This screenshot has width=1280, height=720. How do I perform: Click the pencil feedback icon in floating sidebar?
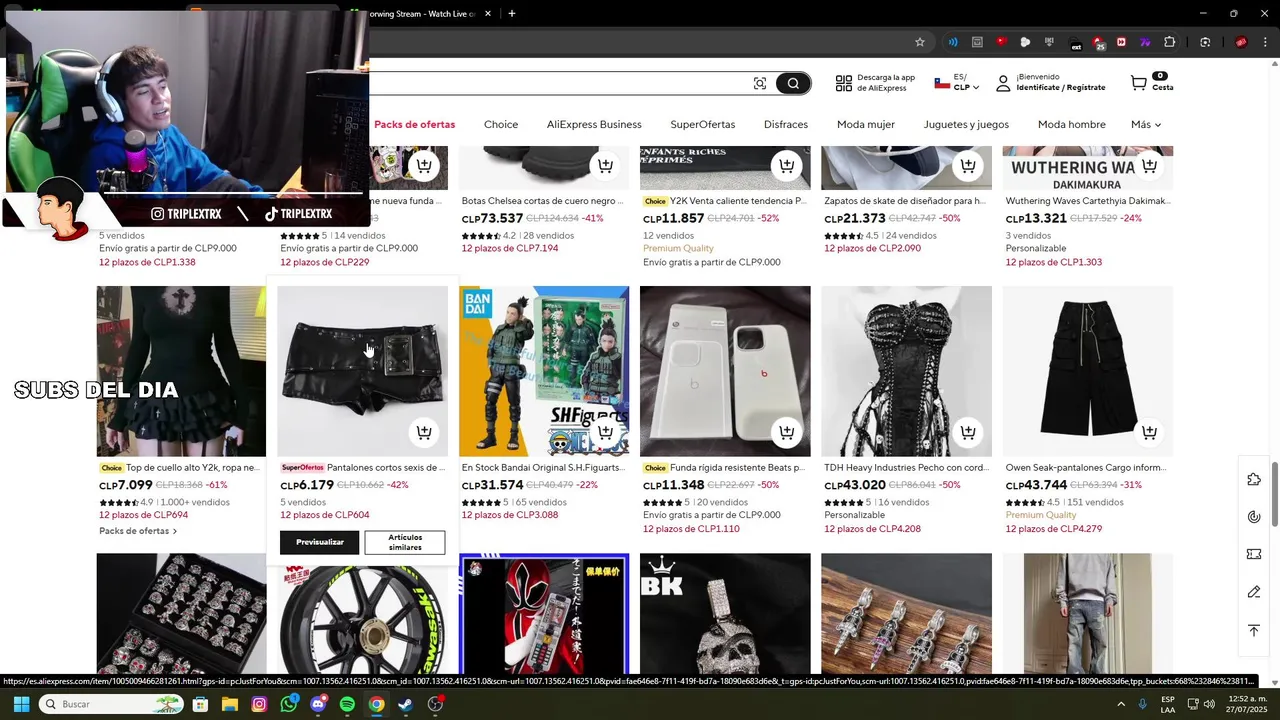pyautogui.click(x=1254, y=592)
